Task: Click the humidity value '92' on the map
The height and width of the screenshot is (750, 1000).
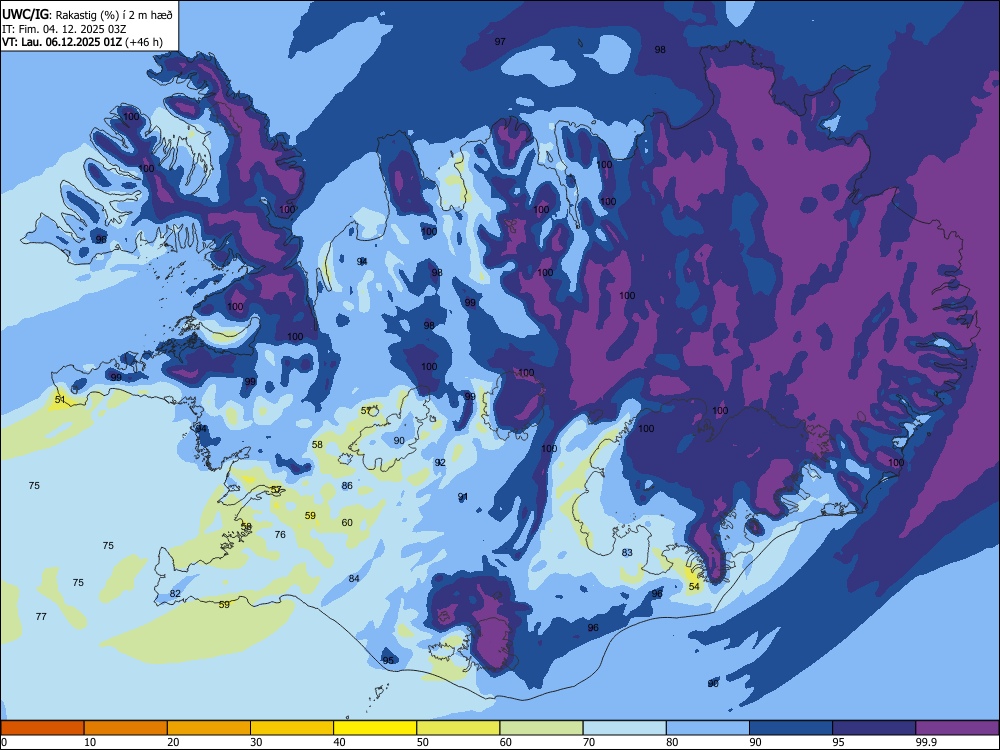Action: point(440,463)
